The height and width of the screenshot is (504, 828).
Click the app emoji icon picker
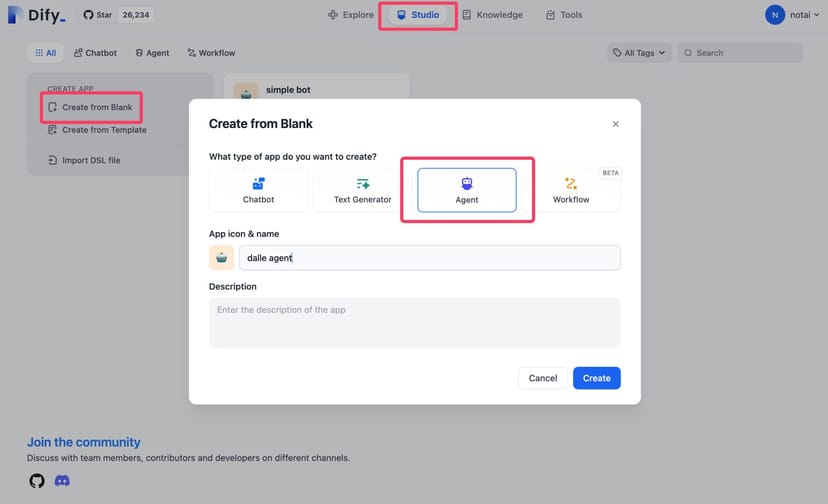(221, 258)
